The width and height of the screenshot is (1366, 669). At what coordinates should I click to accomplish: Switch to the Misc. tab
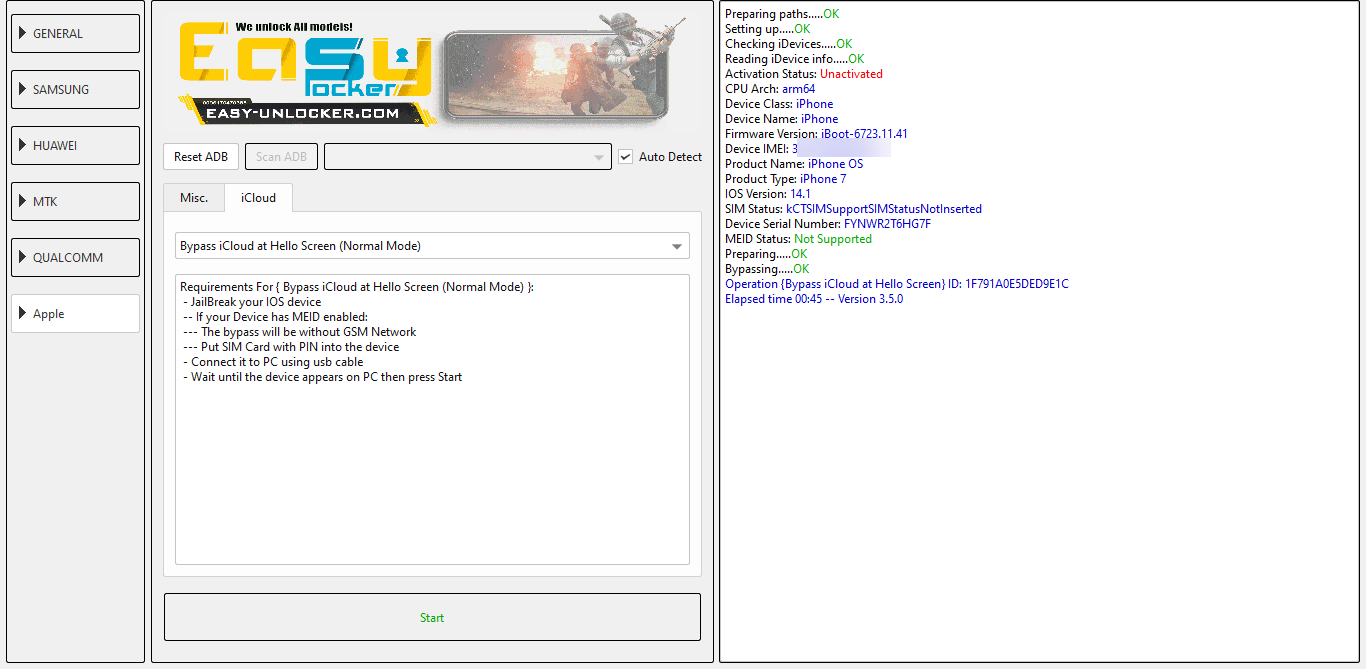[x=194, y=198]
